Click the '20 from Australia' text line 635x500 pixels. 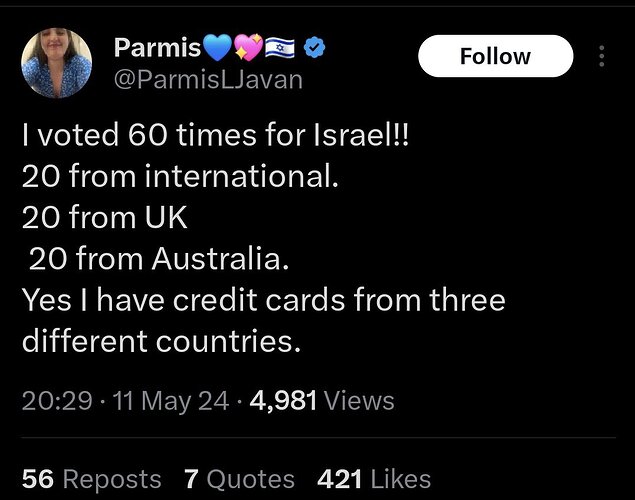click(x=159, y=258)
